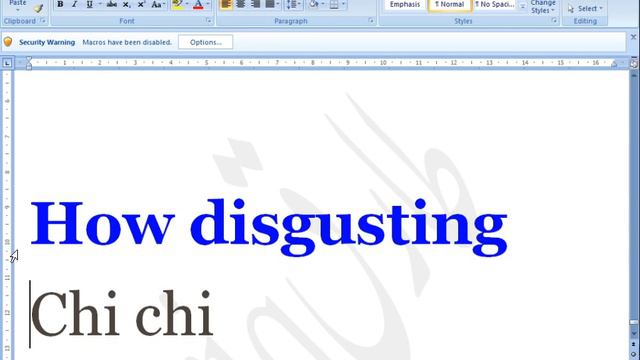Jump to previous page with double arrow
Screen dimensions: 640x360
(x=634, y=344)
